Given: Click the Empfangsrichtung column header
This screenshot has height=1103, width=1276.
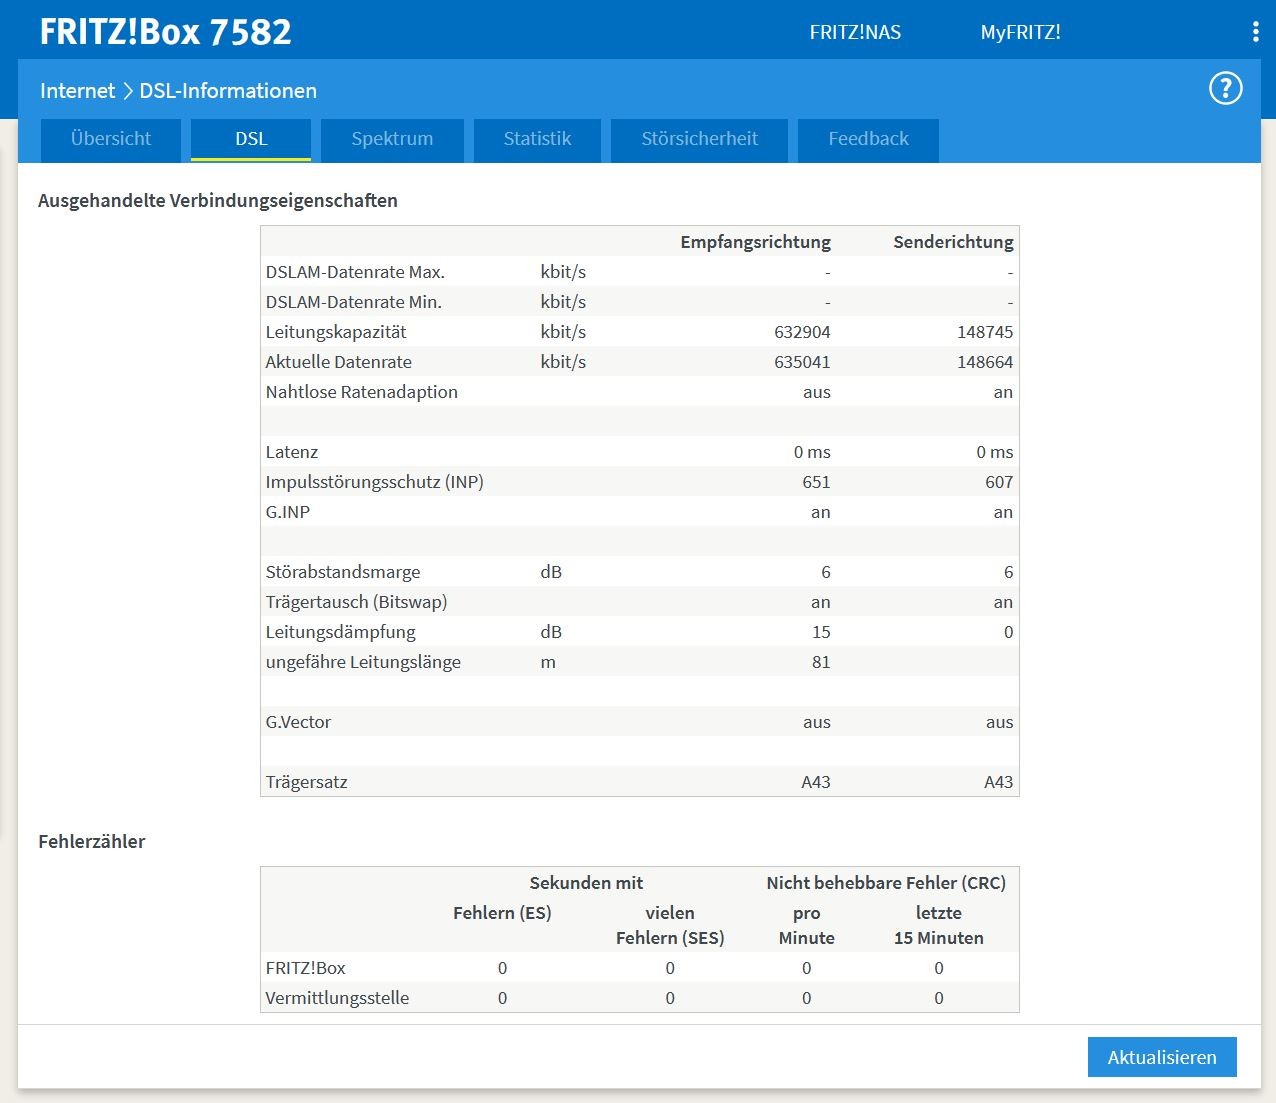Looking at the screenshot, I should (755, 242).
